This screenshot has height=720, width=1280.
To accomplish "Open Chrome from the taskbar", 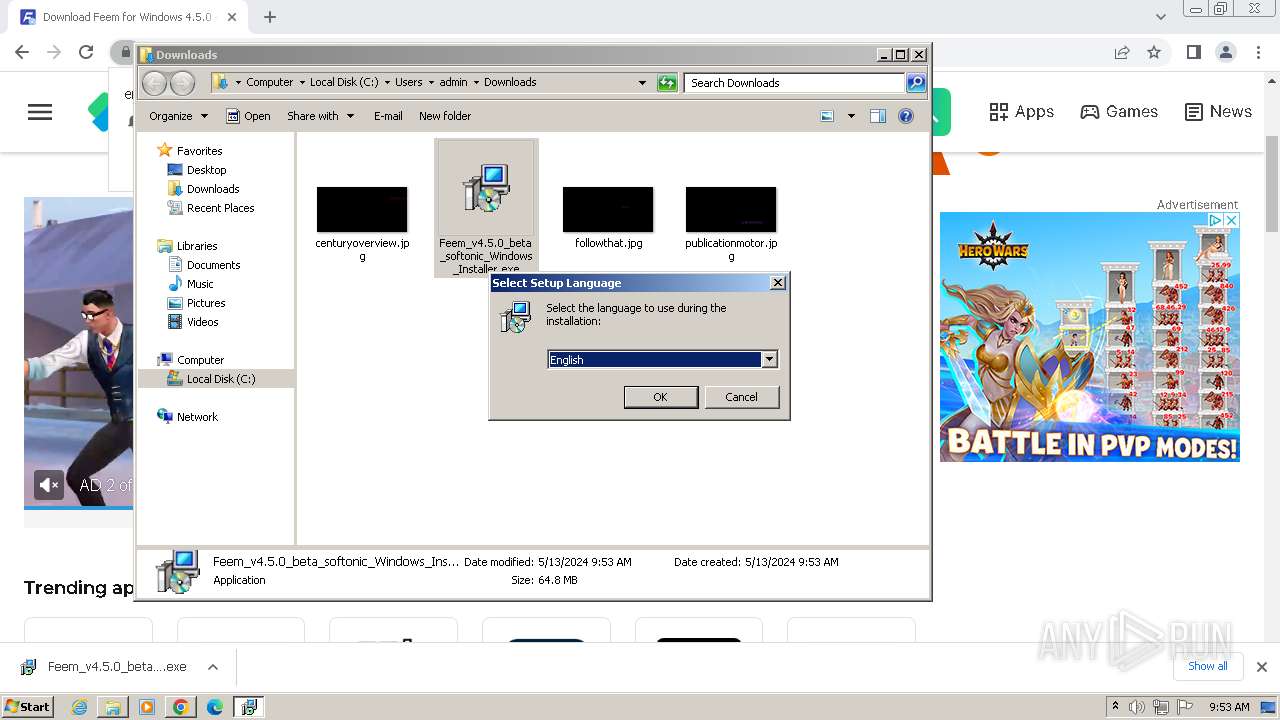I will [181, 707].
